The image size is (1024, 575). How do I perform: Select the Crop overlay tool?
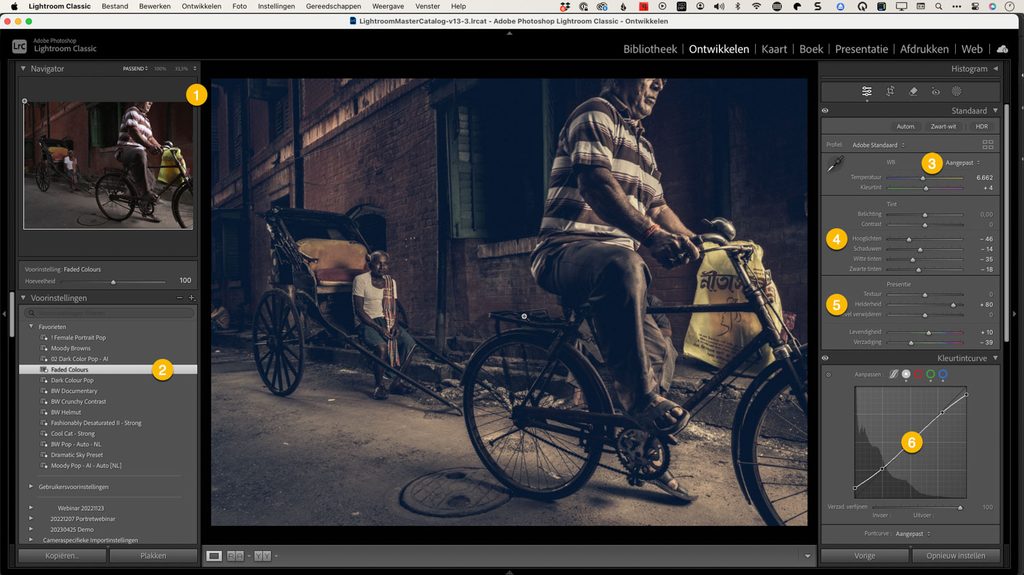point(890,91)
